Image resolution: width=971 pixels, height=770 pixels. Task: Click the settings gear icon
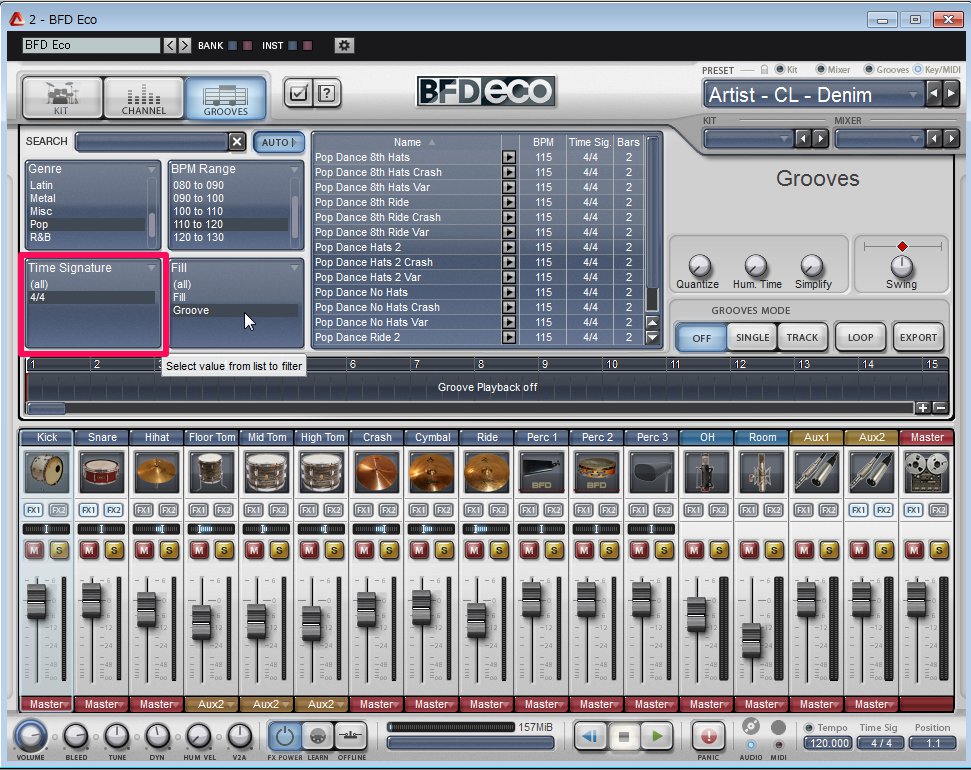(x=344, y=45)
